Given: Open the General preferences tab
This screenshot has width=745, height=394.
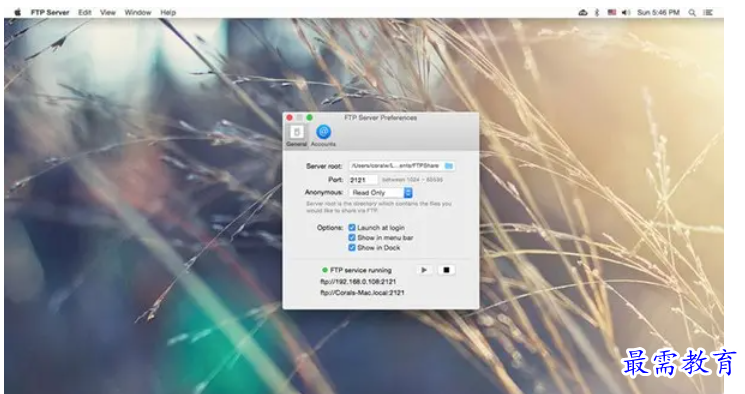Looking at the screenshot, I should (x=296, y=136).
